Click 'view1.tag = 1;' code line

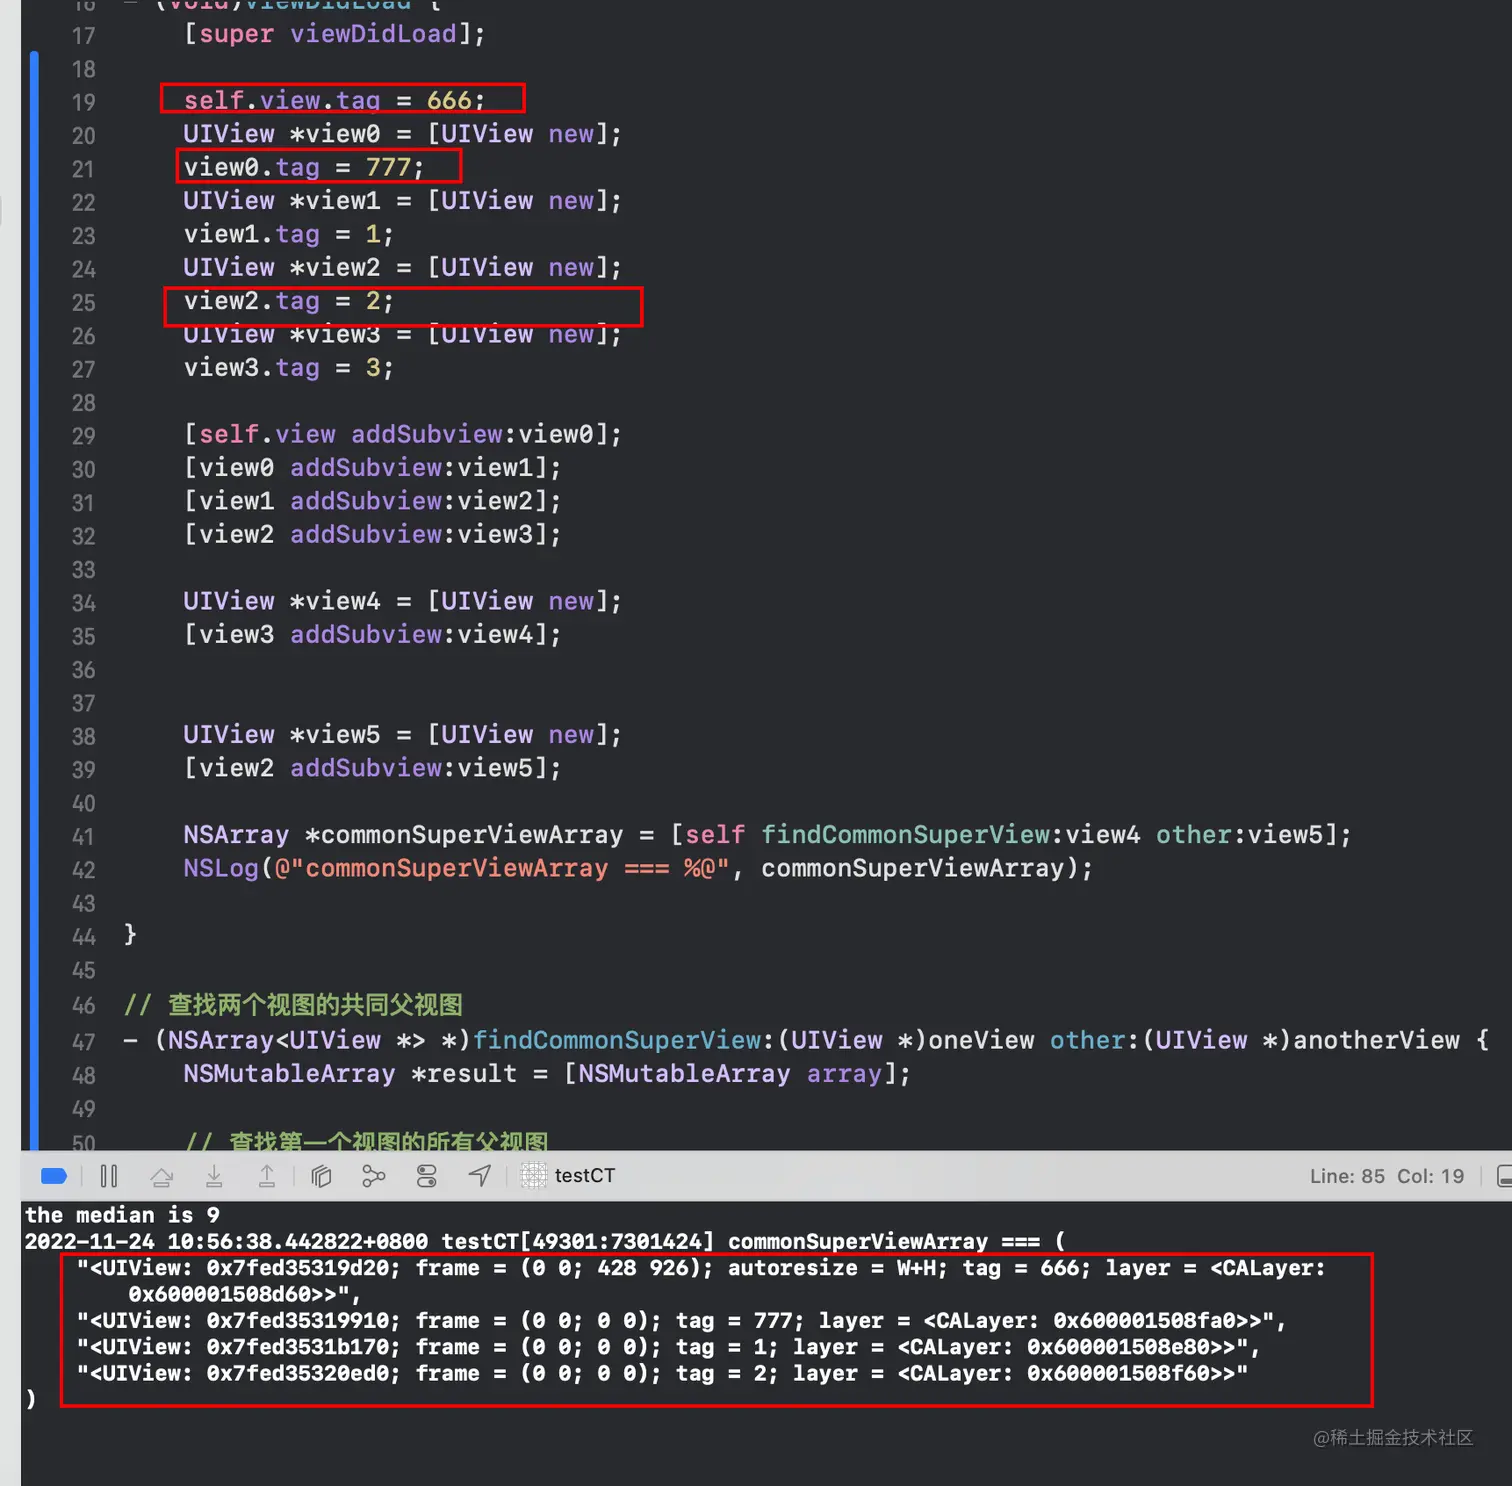point(289,234)
